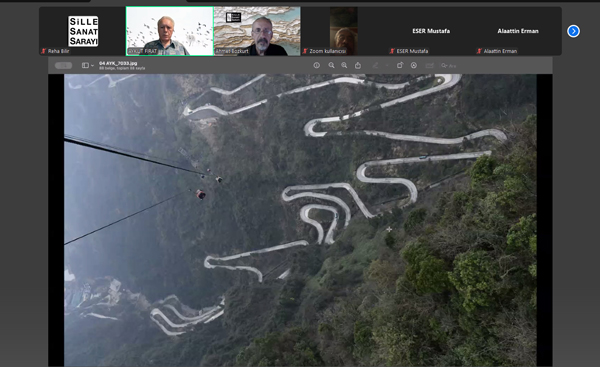600x367 pixels.
Task: Click the Preview info inspector icon
Action: [316, 65]
